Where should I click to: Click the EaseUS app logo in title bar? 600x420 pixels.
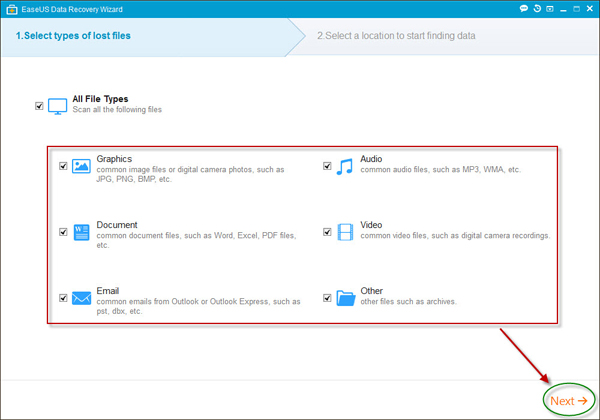(x=10, y=8)
